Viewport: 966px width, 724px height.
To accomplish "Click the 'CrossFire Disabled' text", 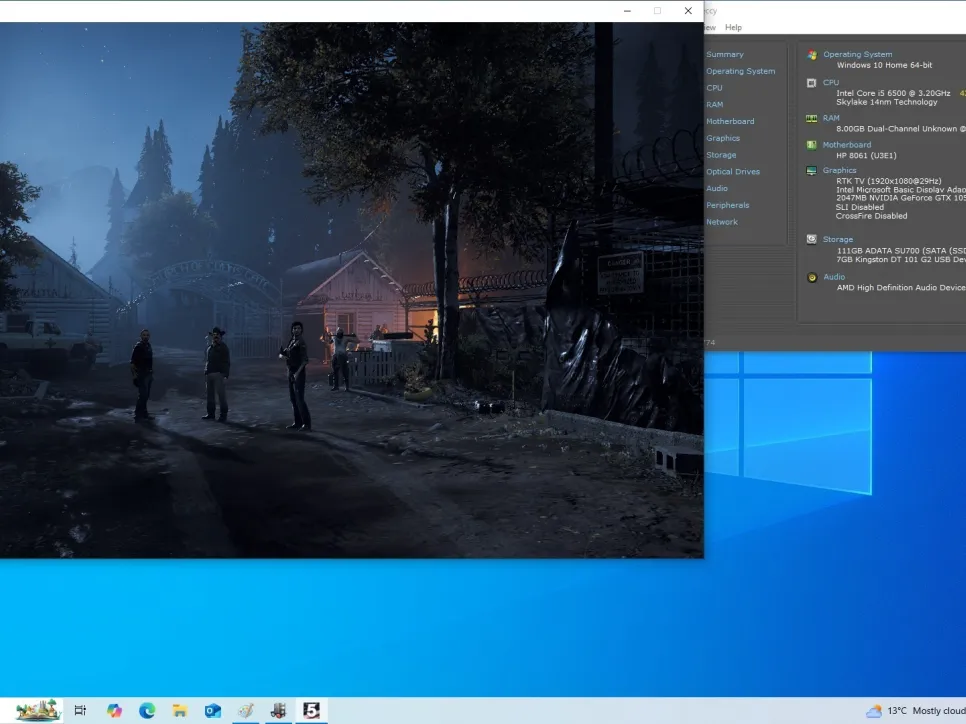I will coord(871,216).
